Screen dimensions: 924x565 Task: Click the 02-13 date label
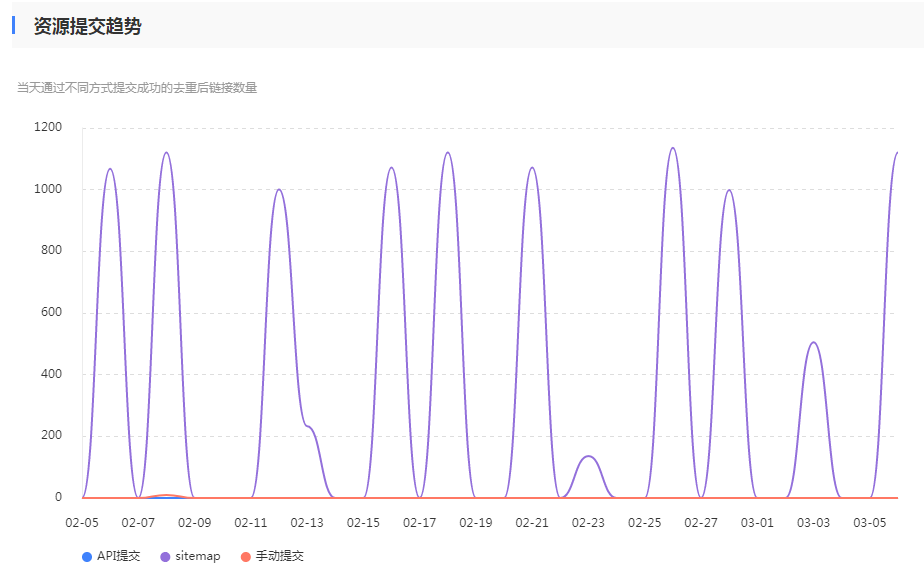tap(307, 523)
